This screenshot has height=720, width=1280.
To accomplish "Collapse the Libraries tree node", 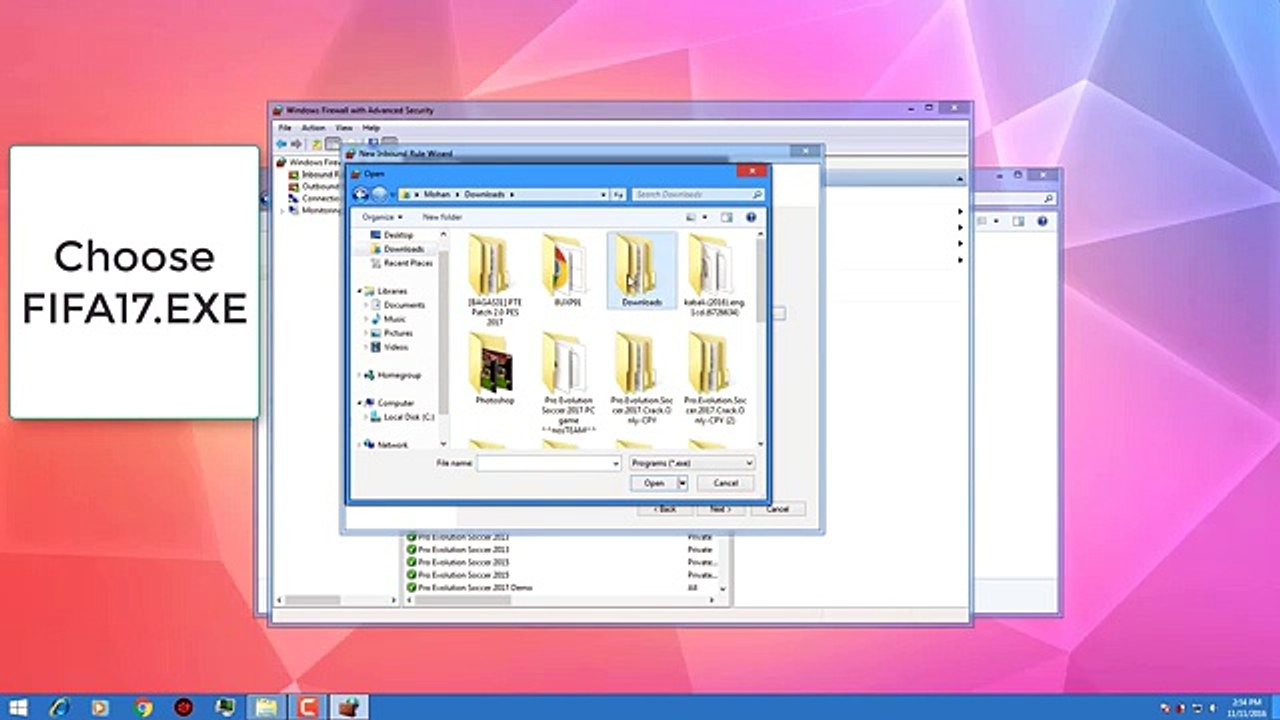I will click(x=359, y=291).
